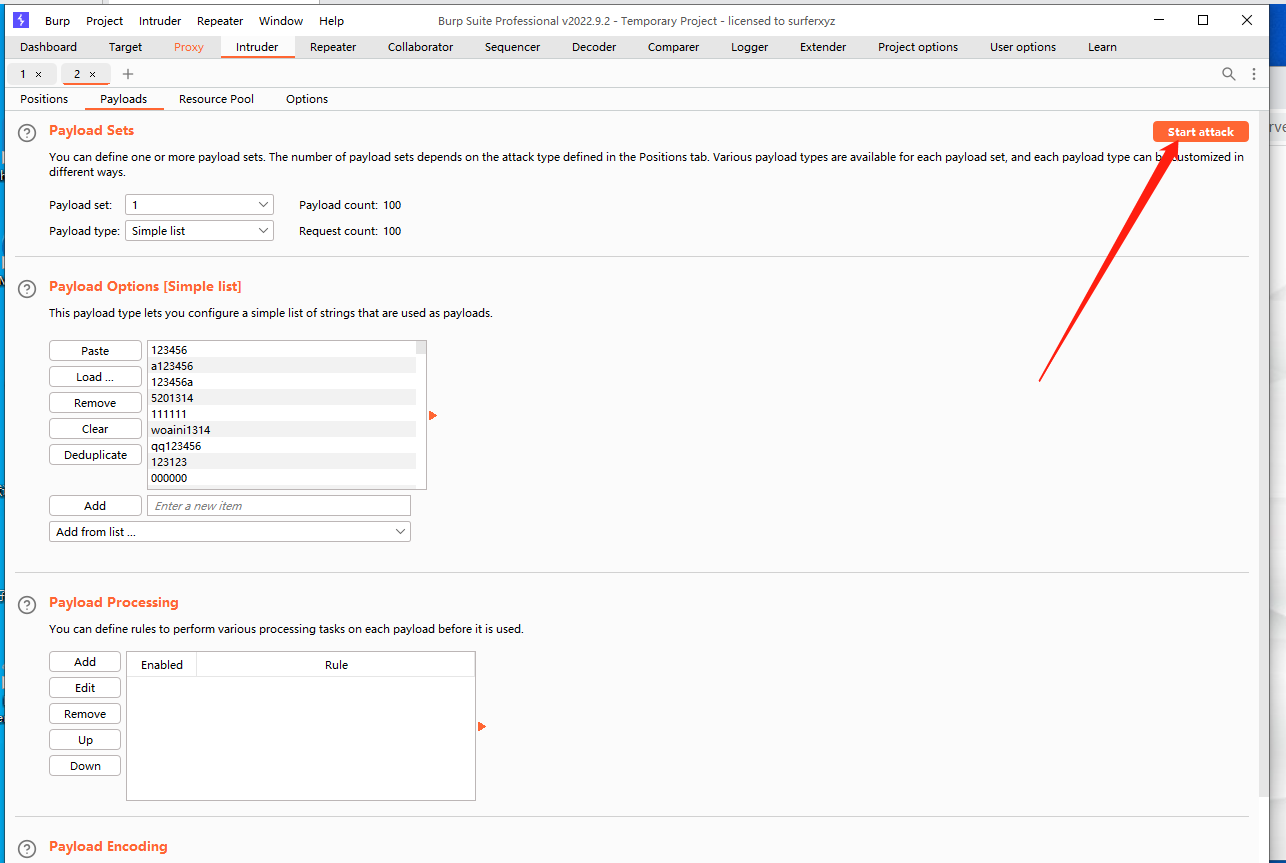Click the Clear button
This screenshot has width=1286, height=863.
pos(95,429)
